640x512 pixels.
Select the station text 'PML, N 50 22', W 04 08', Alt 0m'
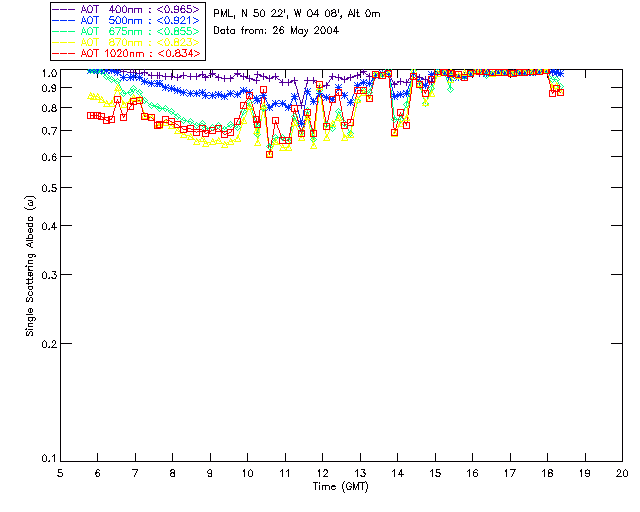tap(297, 14)
